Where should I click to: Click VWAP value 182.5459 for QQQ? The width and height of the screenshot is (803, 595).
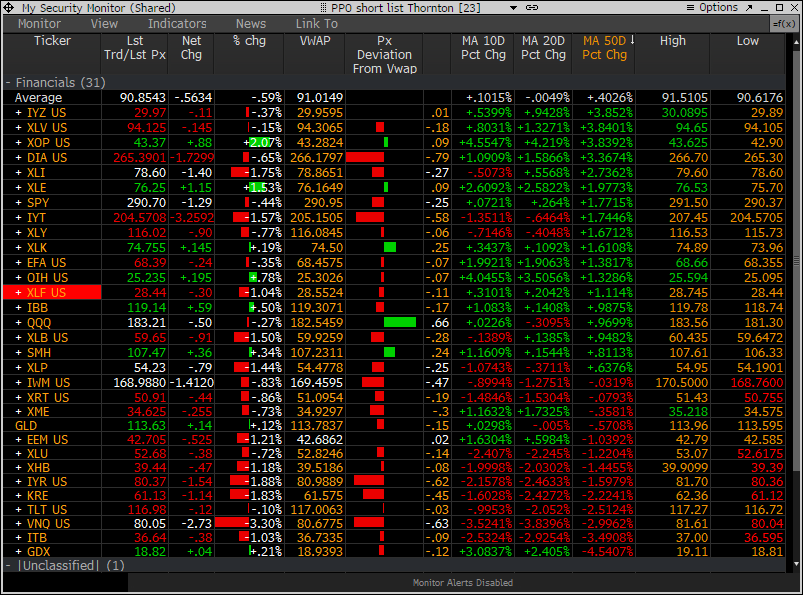316,323
